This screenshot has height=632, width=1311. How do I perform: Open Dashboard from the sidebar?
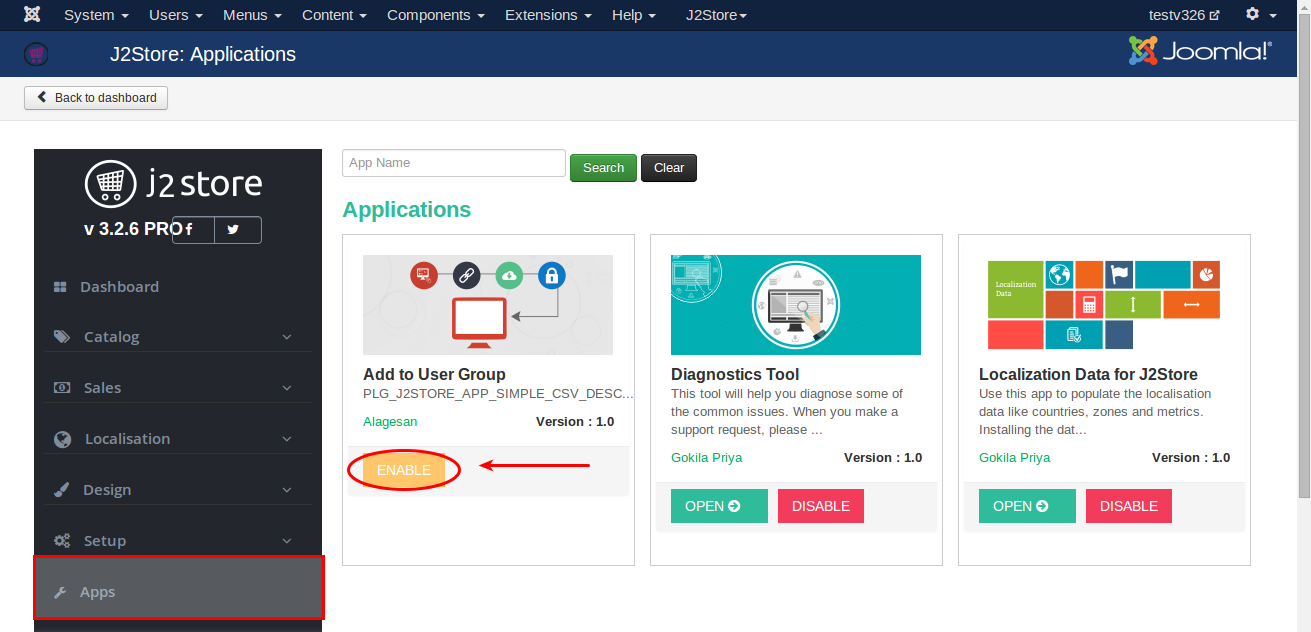[x=119, y=287]
